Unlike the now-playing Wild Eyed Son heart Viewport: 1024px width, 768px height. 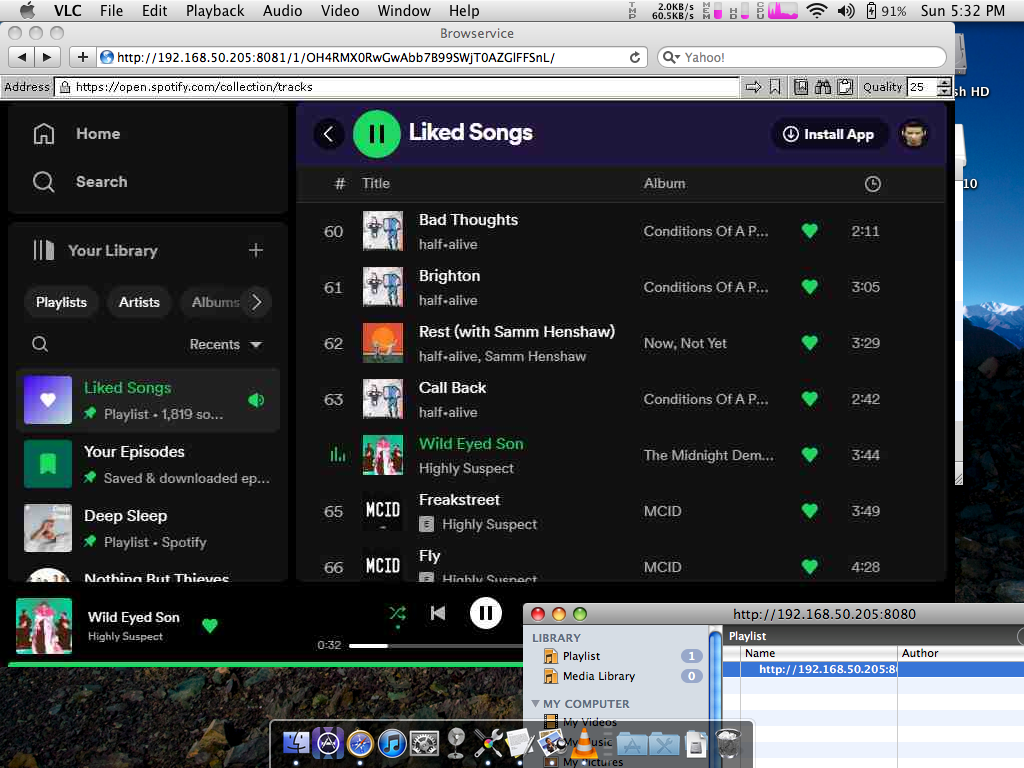point(210,626)
